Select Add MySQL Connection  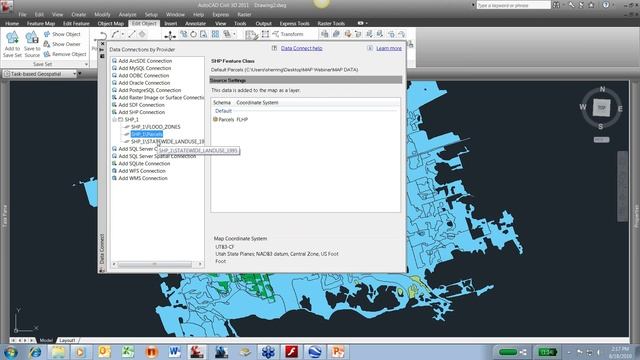[x=144, y=68]
